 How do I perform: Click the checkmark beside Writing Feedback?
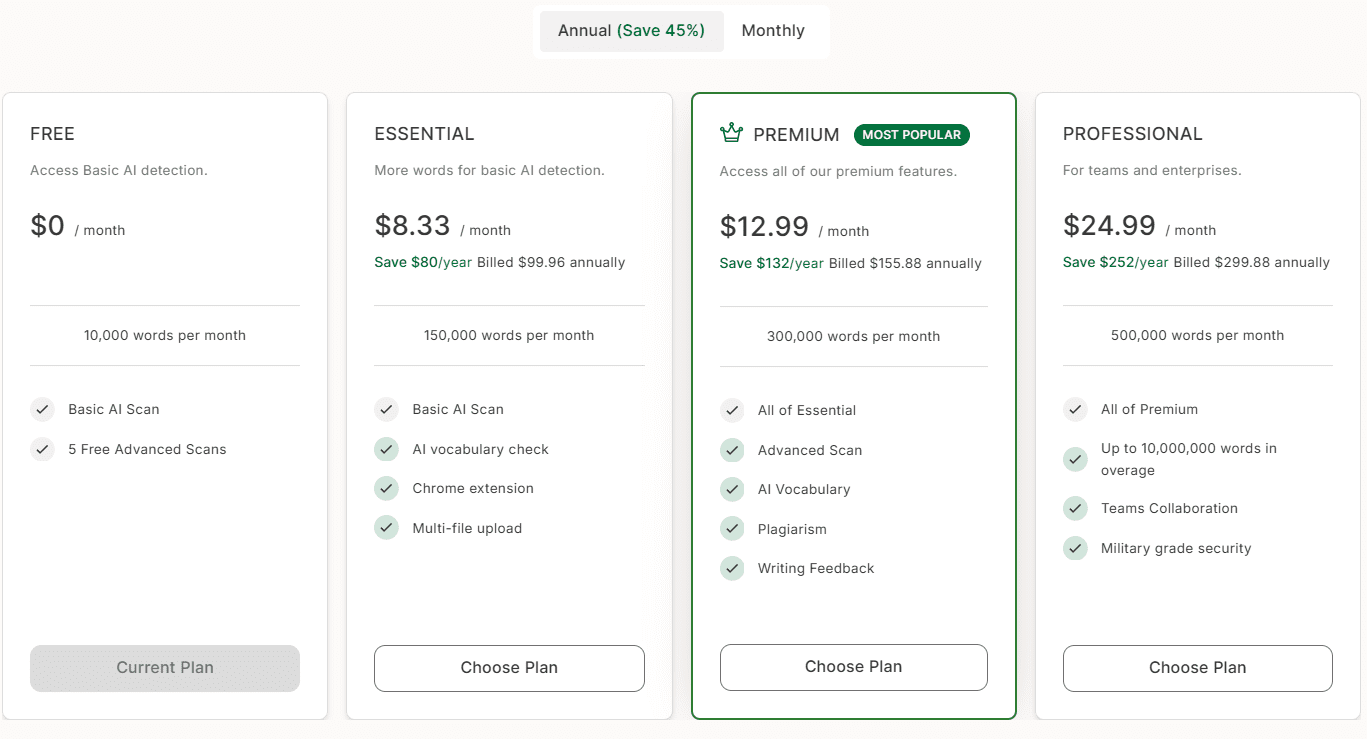(x=731, y=568)
